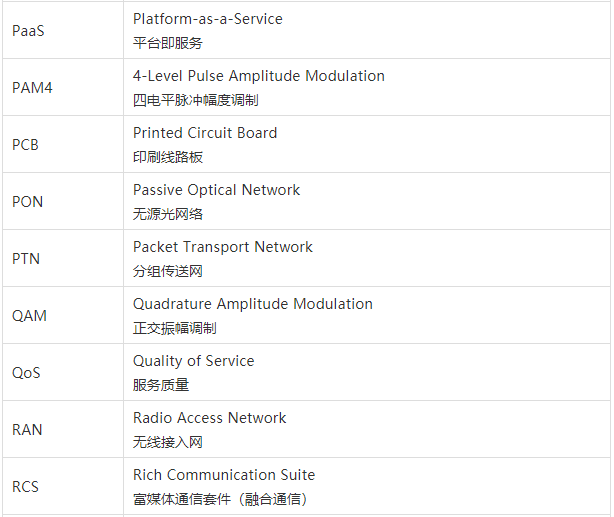
Task: Click the RAN abbreviation cell
Action: point(63,429)
